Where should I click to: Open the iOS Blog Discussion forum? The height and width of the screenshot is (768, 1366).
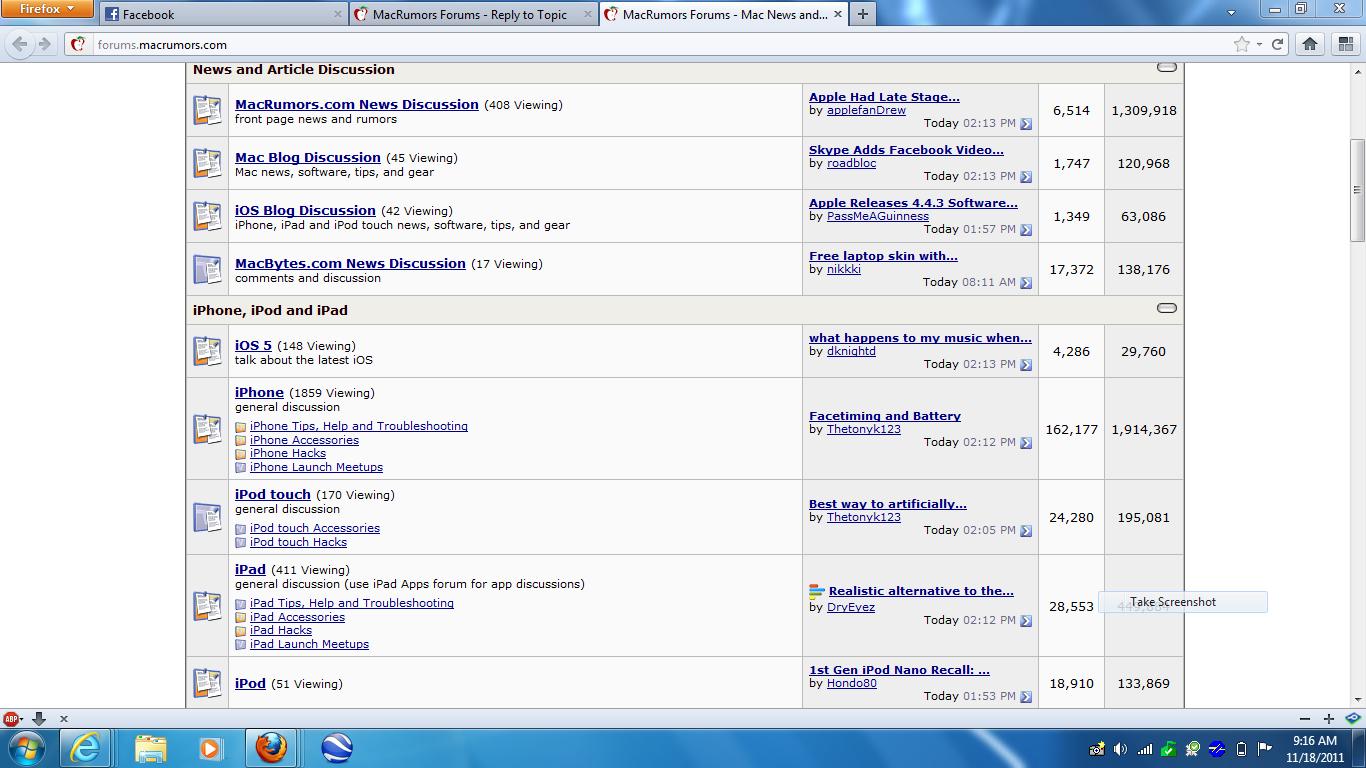point(305,210)
